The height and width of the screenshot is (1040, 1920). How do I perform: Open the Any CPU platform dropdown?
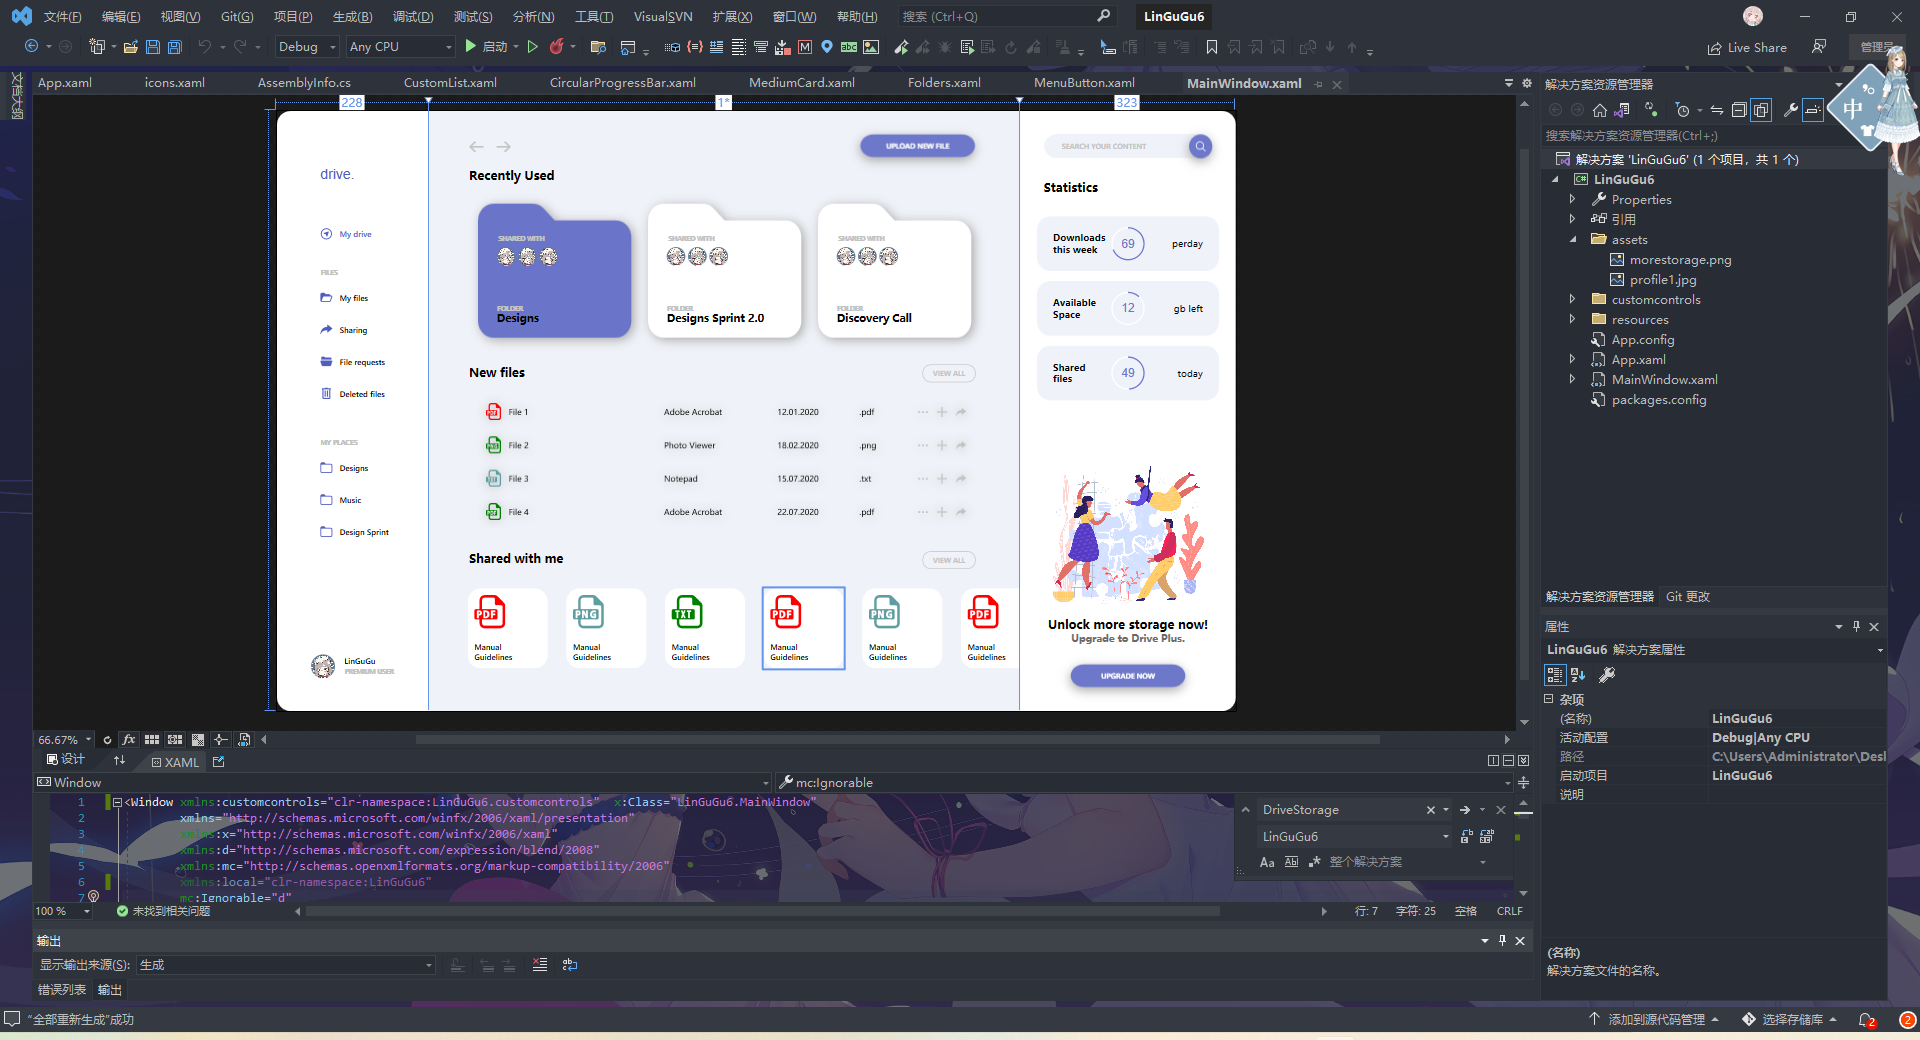pyautogui.click(x=400, y=47)
